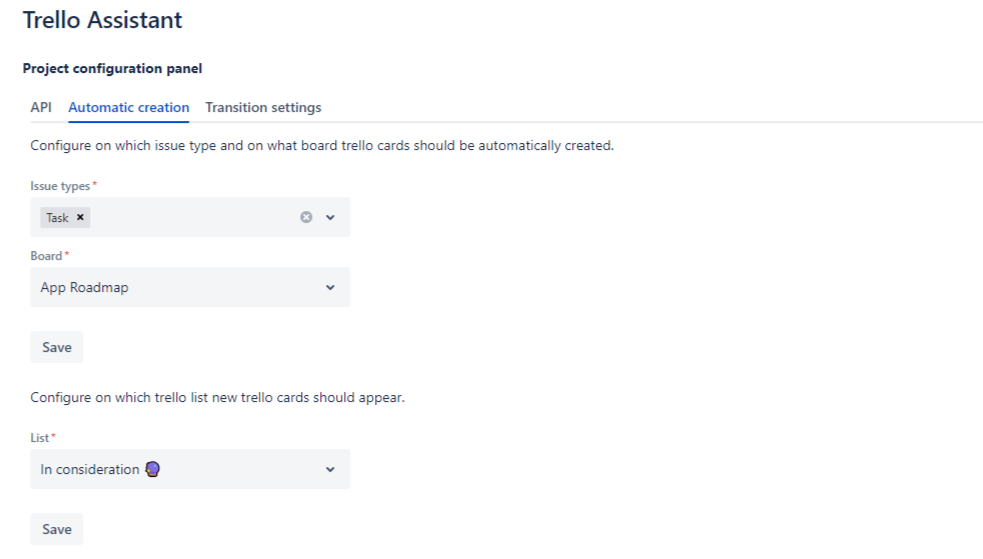Click the Task issue type tag label
The width and height of the screenshot is (983, 559).
coord(57,217)
